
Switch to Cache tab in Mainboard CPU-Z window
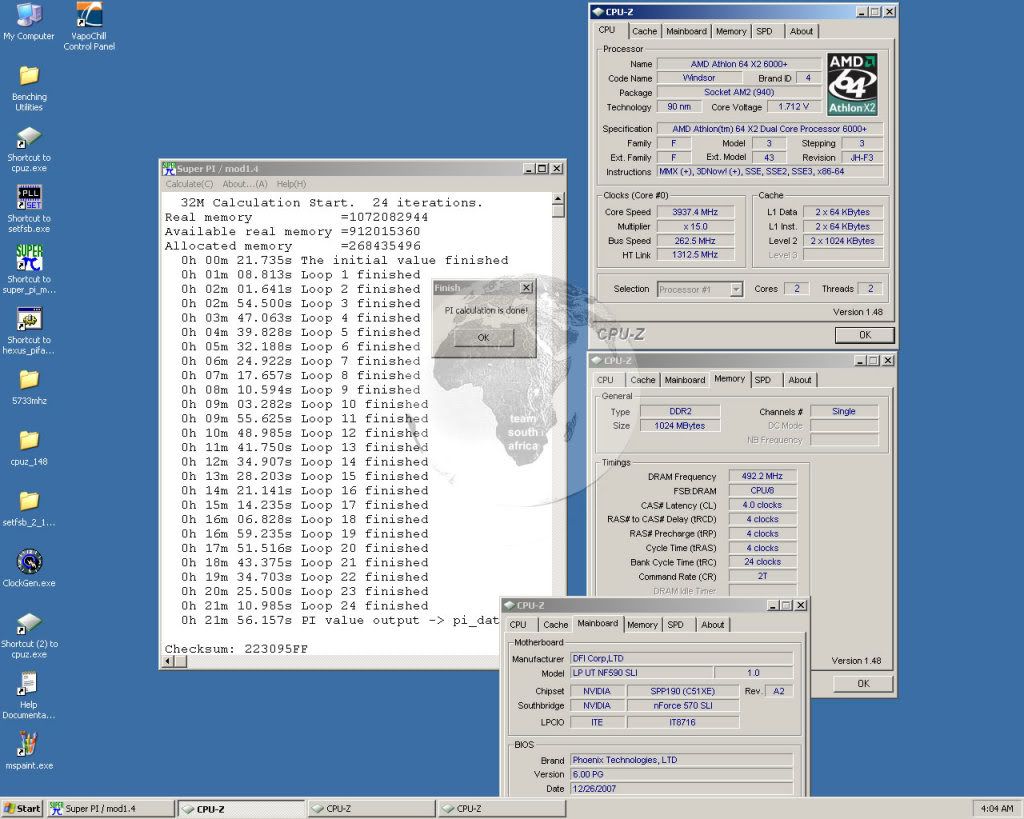click(556, 625)
